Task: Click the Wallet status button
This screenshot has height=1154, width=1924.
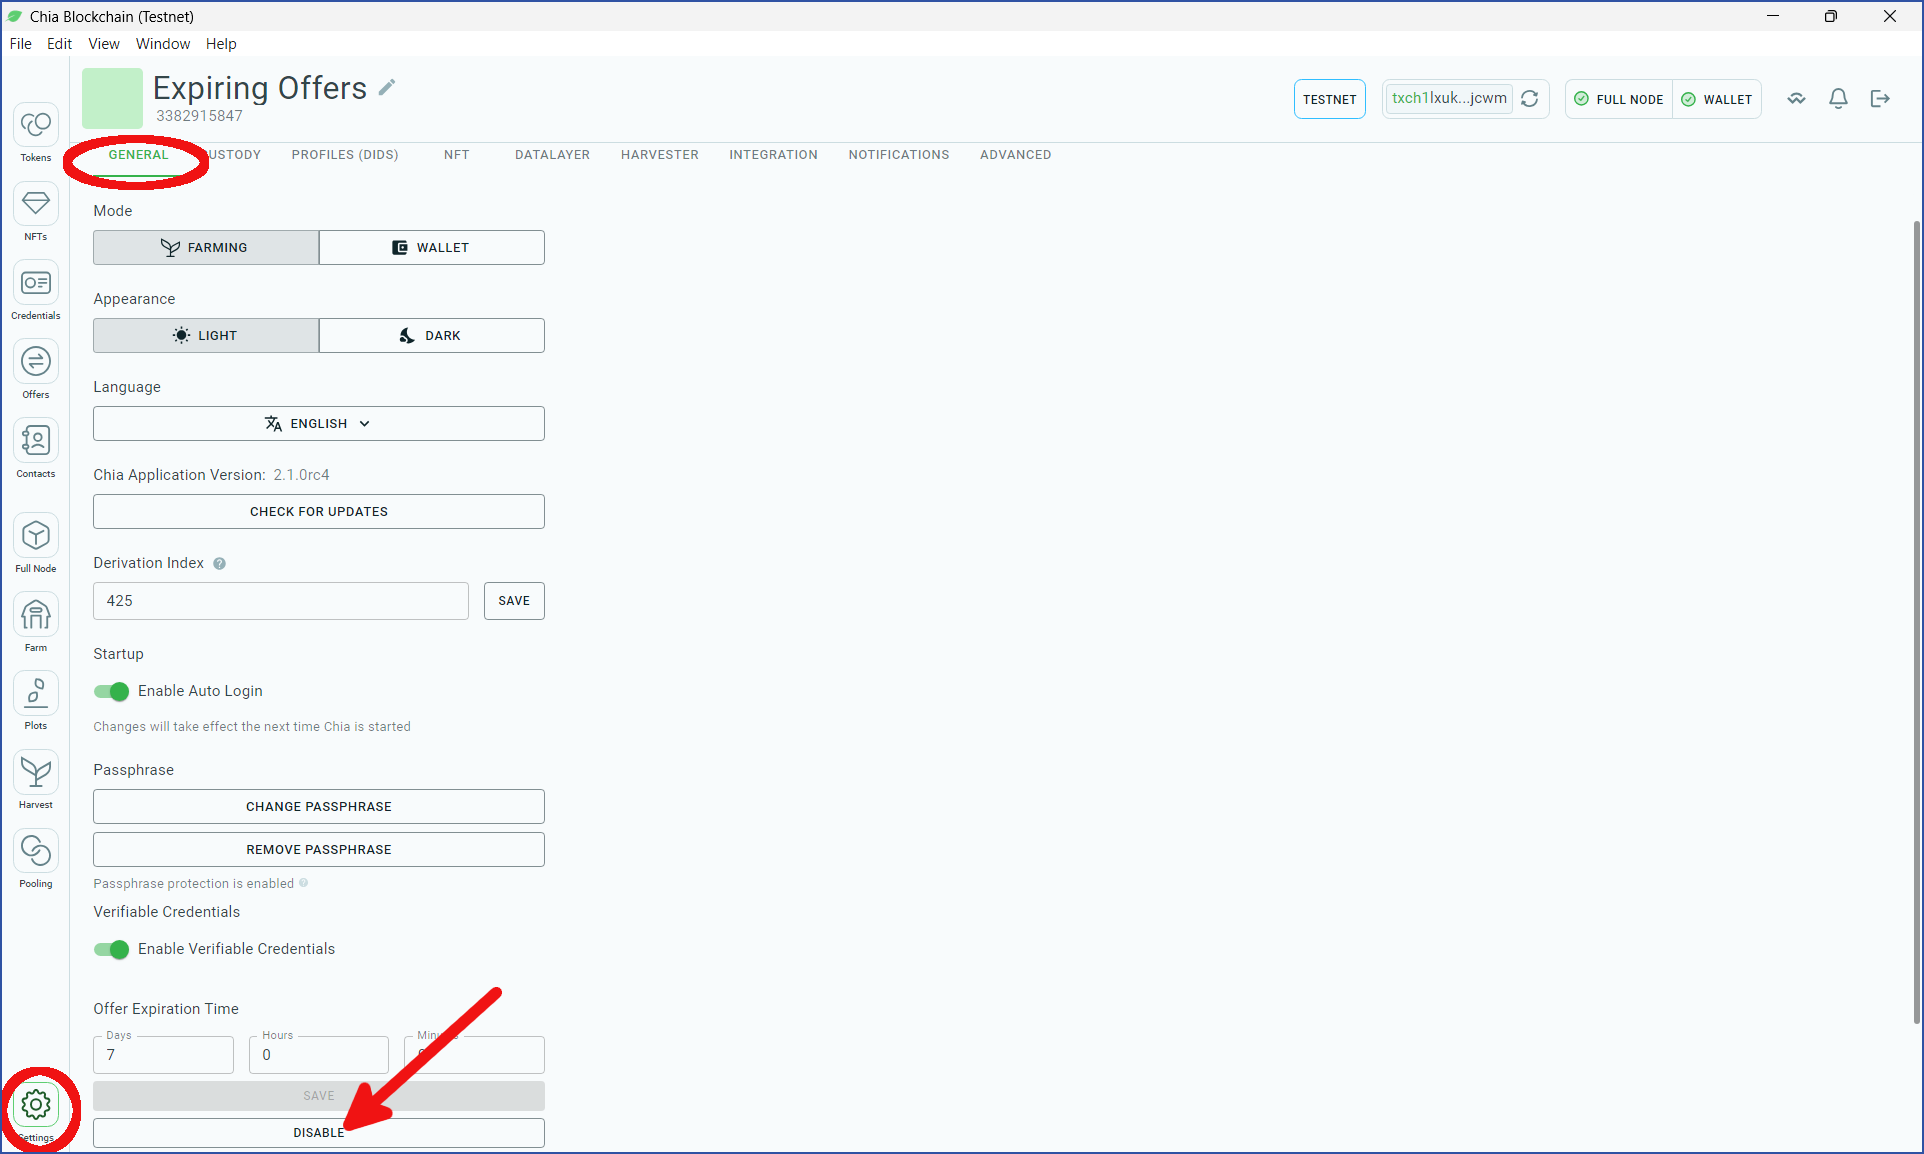Action: [1717, 99]
